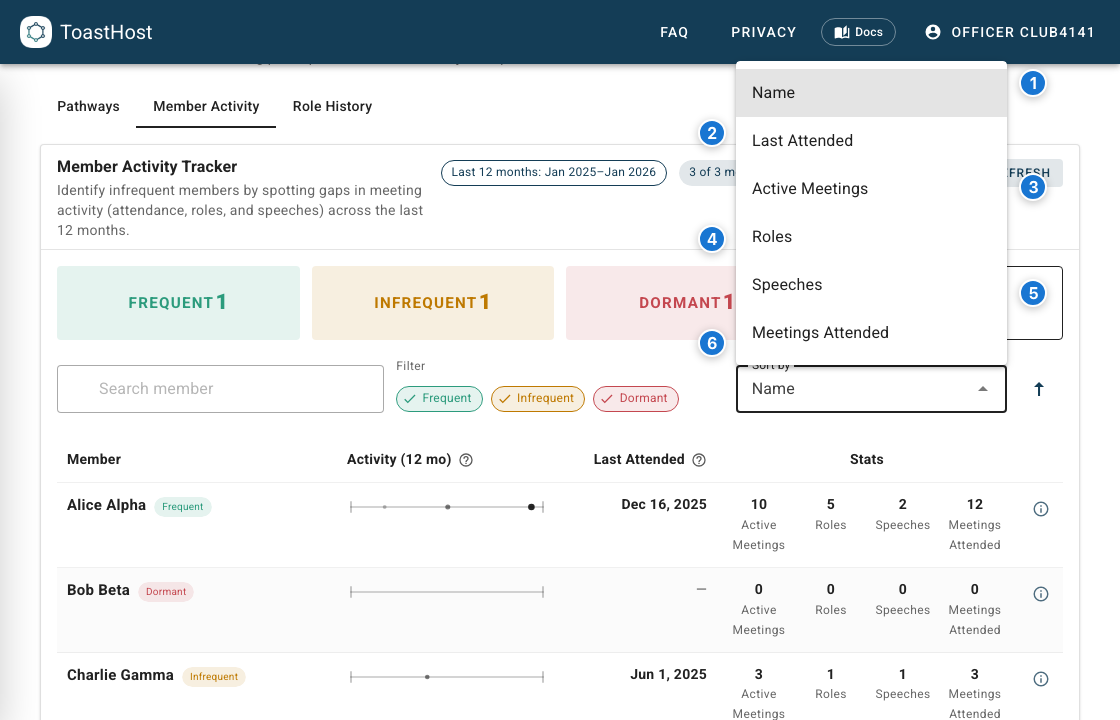Open the account menu via the person icon
The image size is (1120, 720).
931,31
